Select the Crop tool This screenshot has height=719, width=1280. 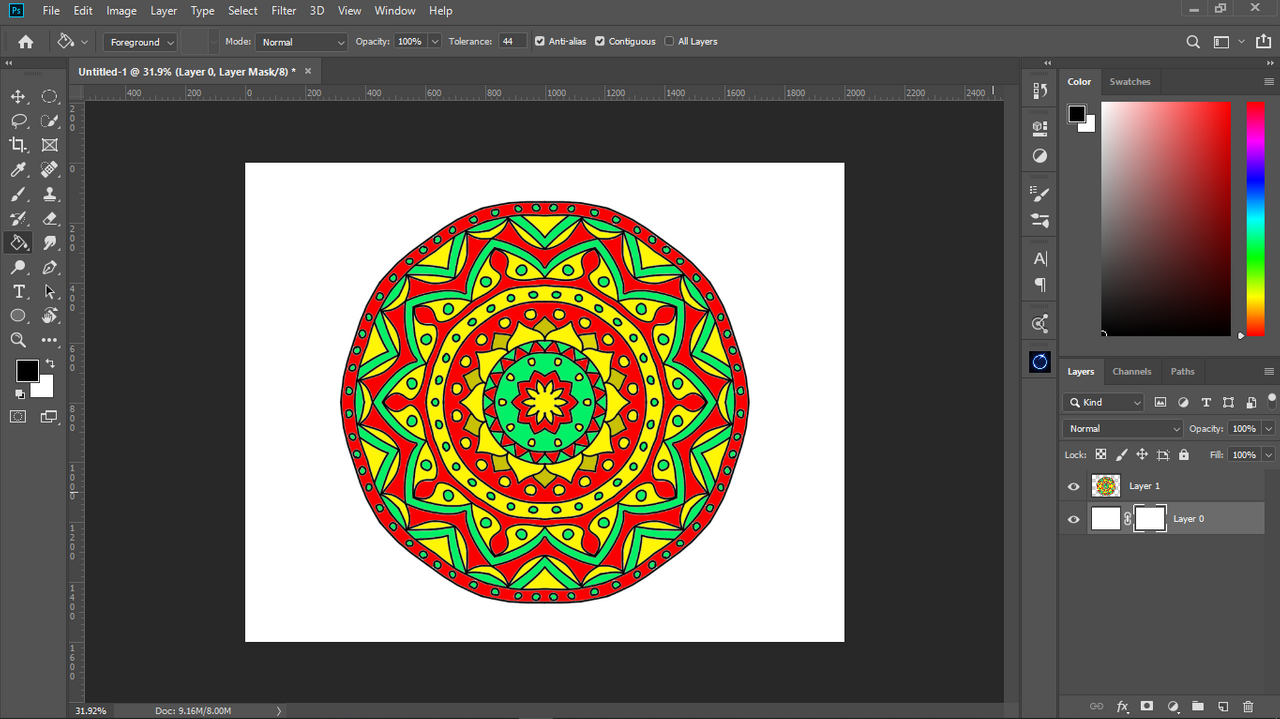pyautogui.click(x=18, y=145)
